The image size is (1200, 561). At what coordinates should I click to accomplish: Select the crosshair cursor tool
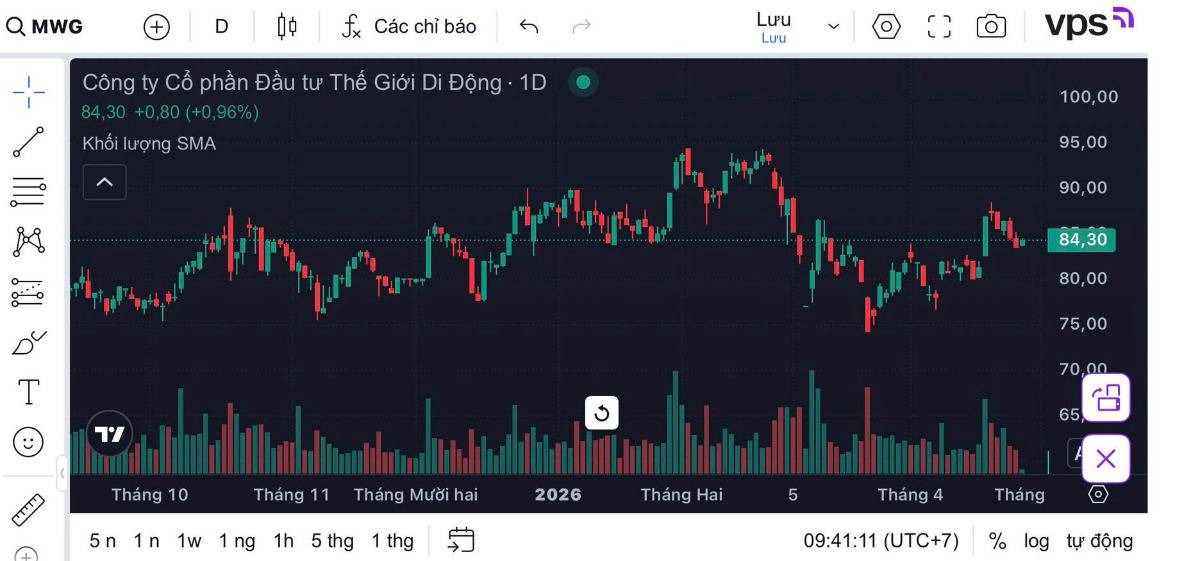[x=29, y=92]
